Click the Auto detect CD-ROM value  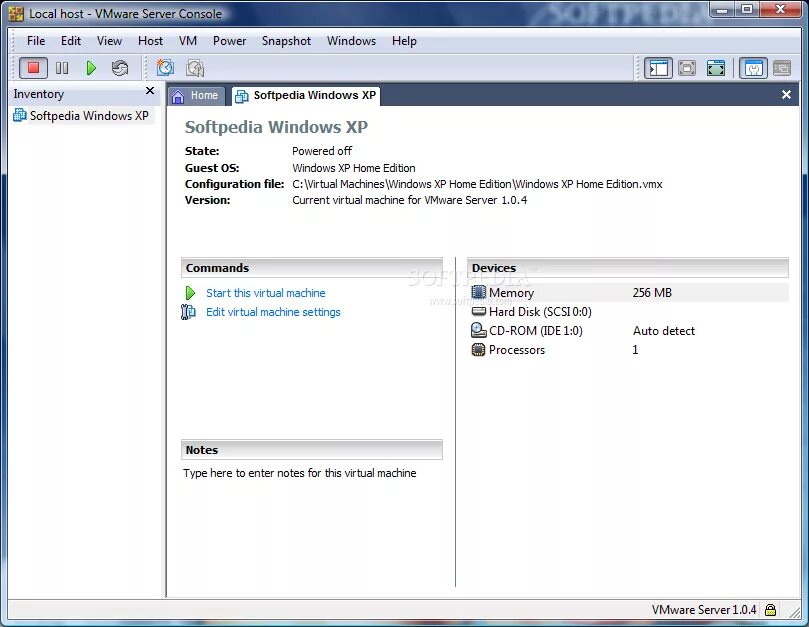coord(664,331)
